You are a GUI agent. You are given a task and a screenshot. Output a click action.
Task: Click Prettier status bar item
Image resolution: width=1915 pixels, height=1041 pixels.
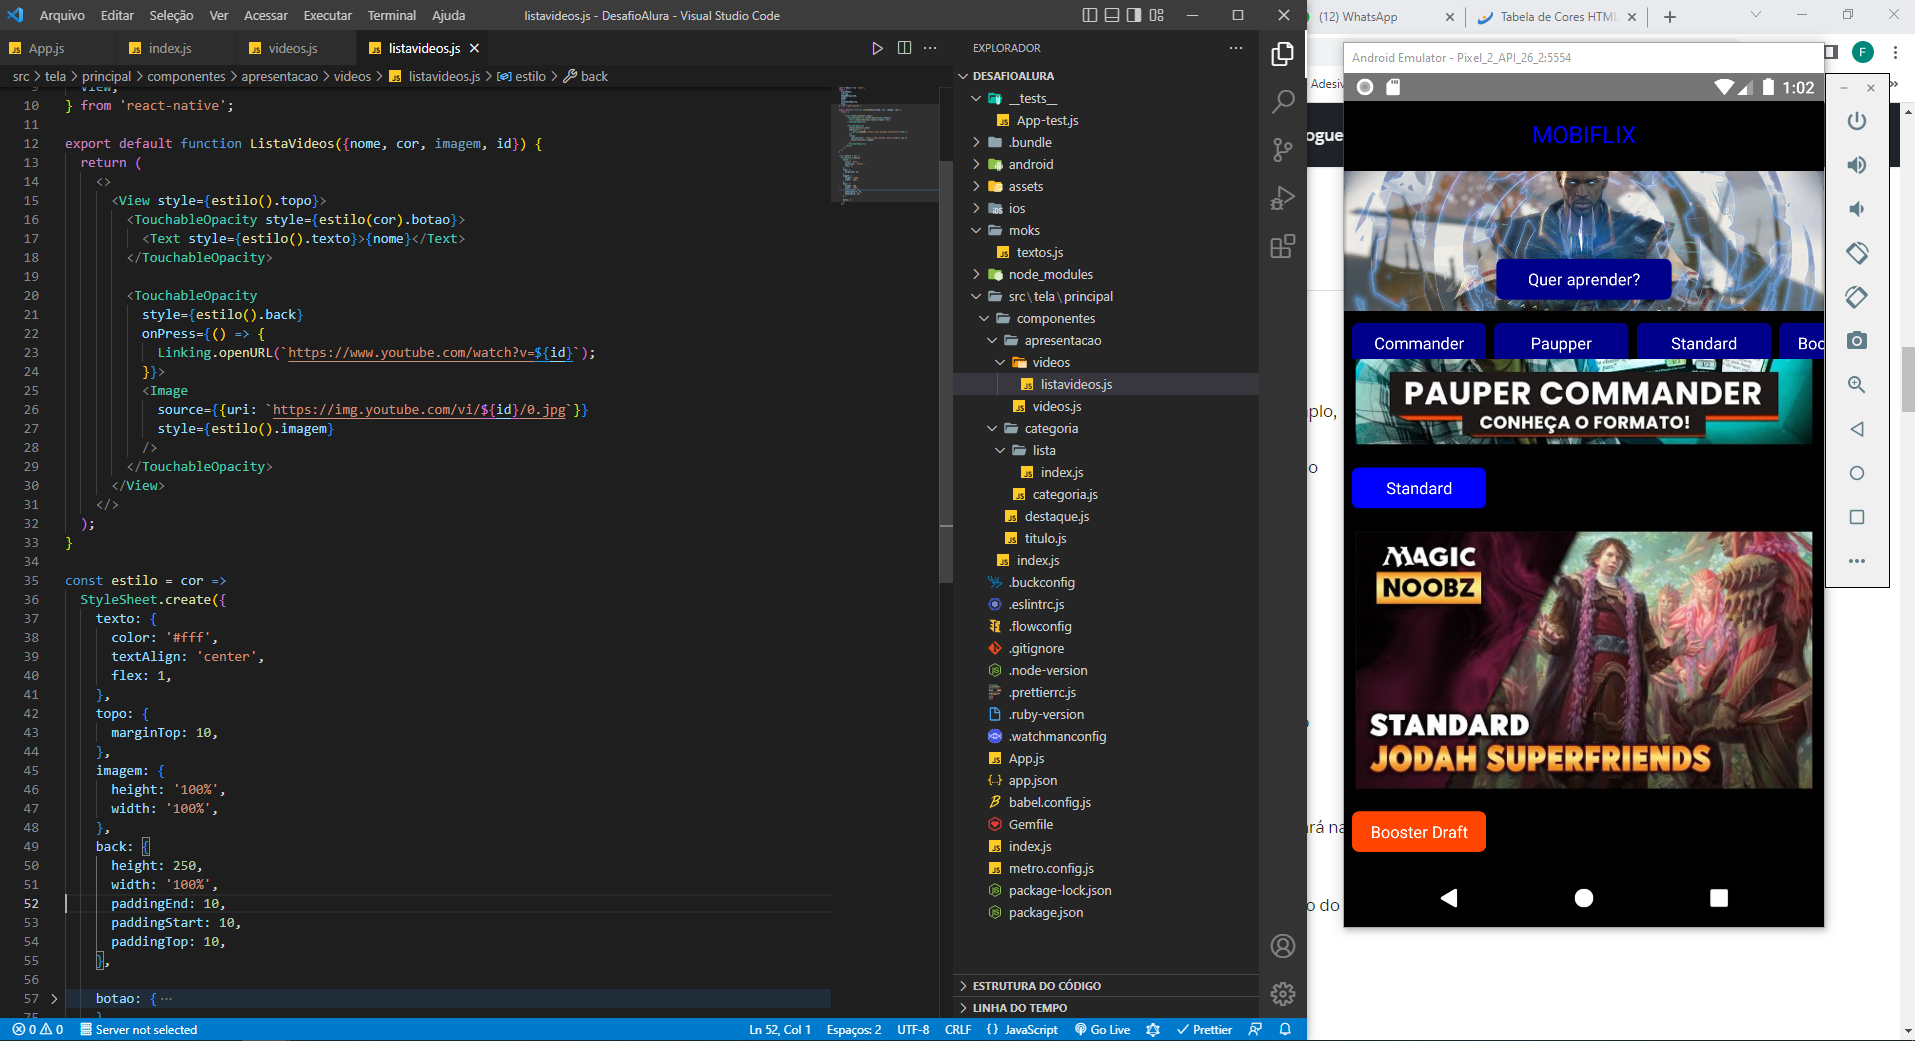coord(1204,1029)
